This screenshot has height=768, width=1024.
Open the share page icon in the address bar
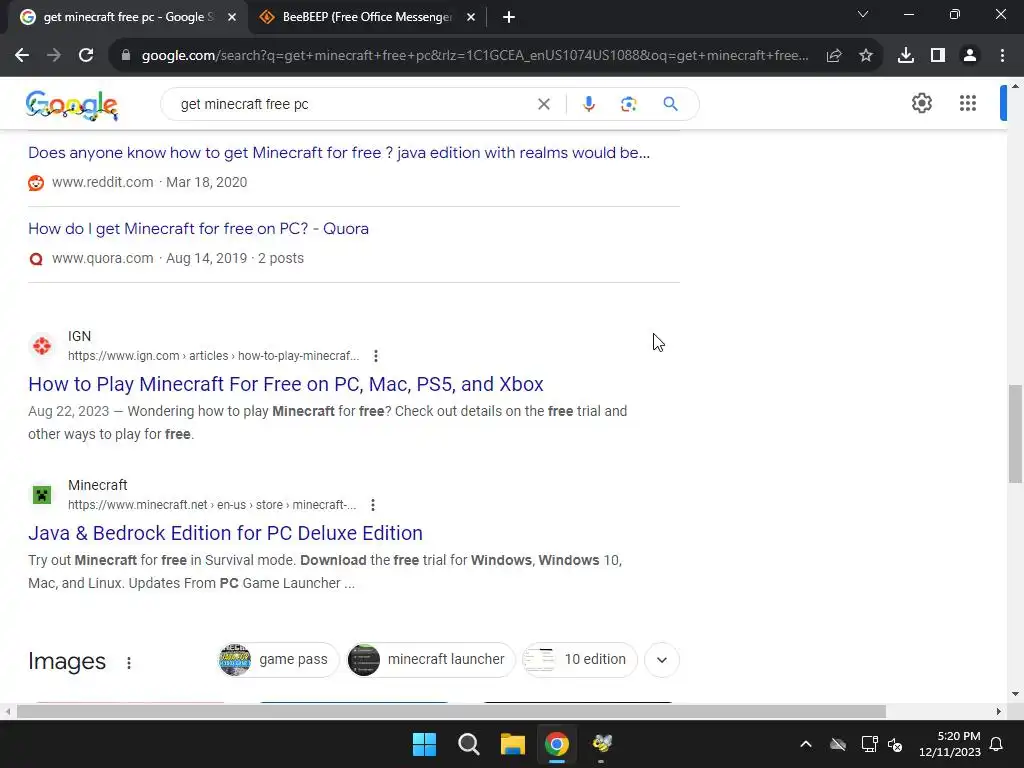pyautogui.click(x=833, y=56)
